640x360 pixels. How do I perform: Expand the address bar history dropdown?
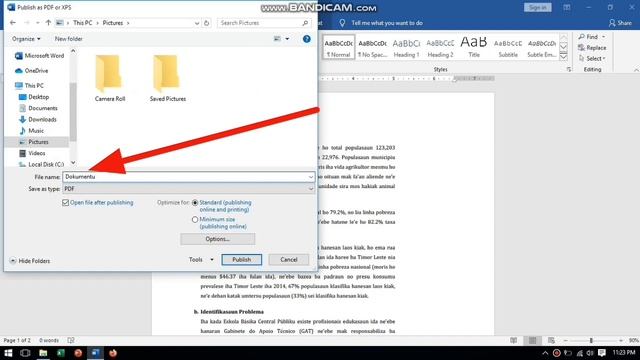(197, 23)
